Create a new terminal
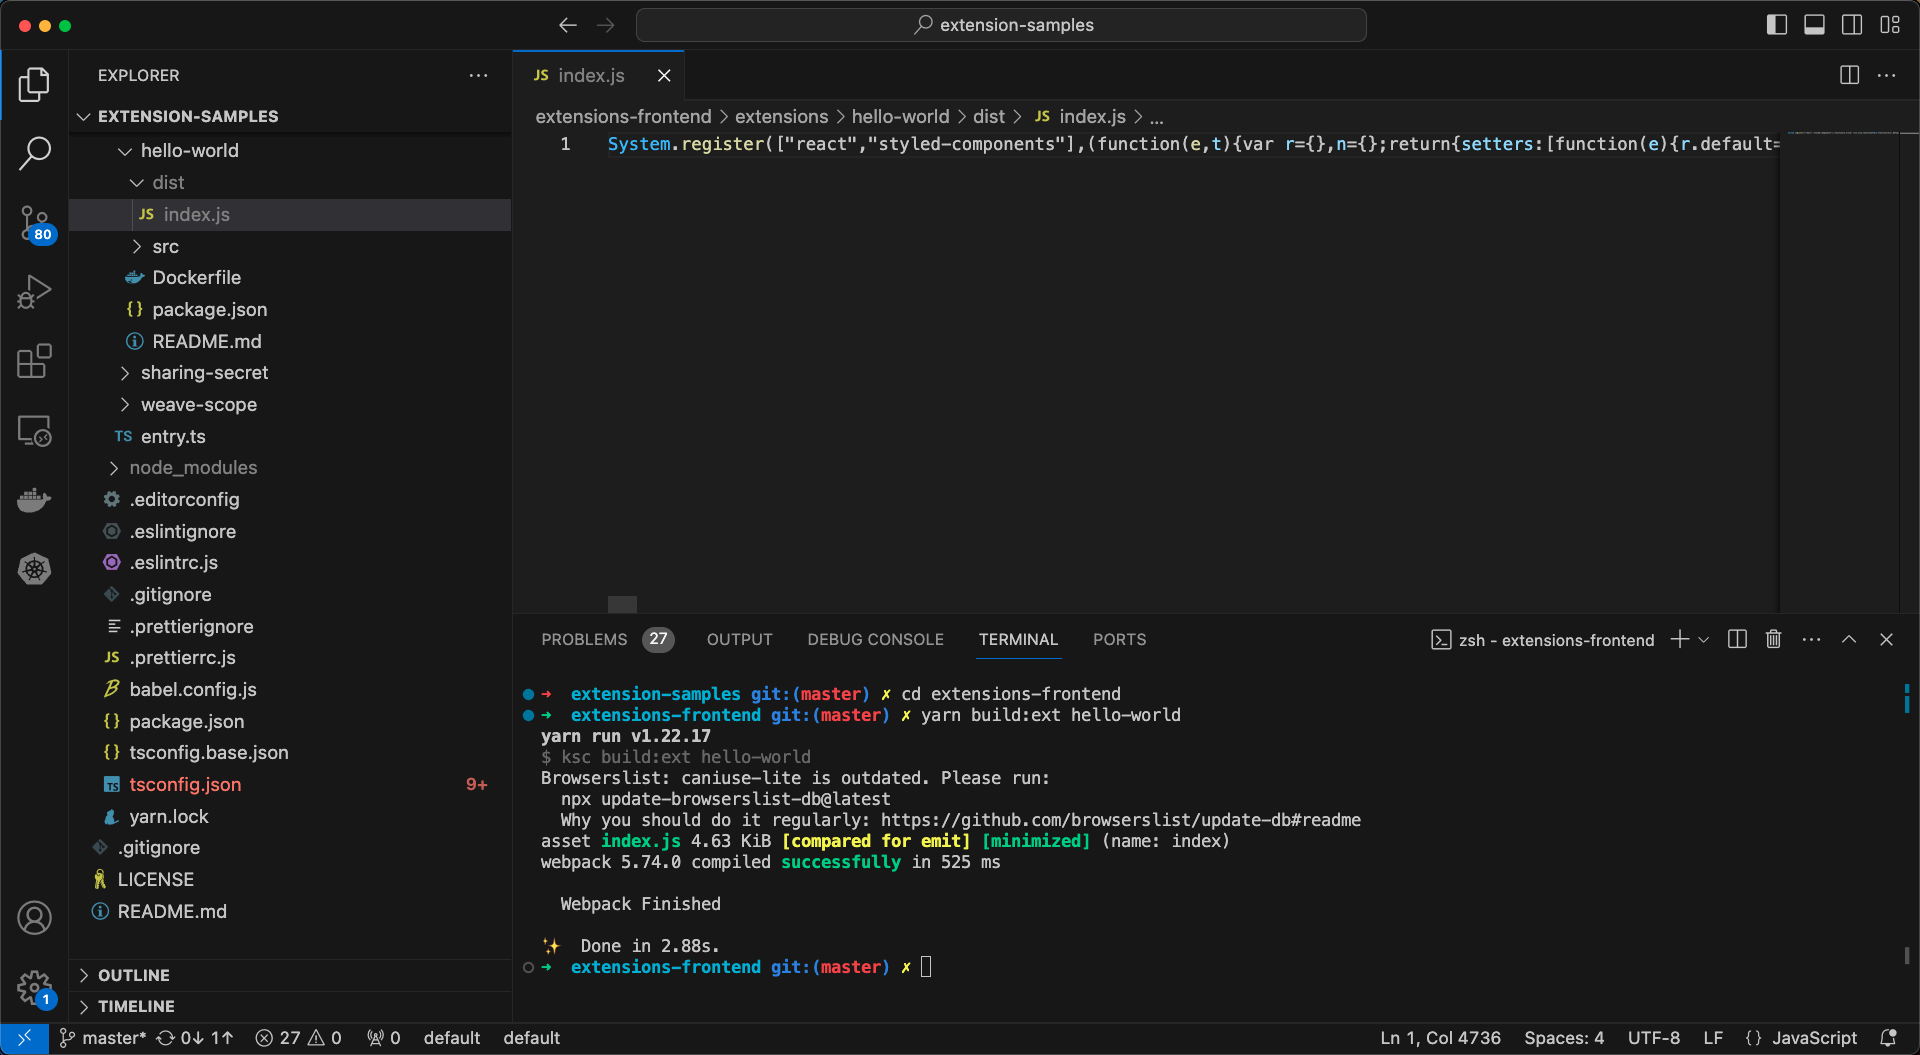This screenshot has width=1920, height=1055. point(1679,639)
